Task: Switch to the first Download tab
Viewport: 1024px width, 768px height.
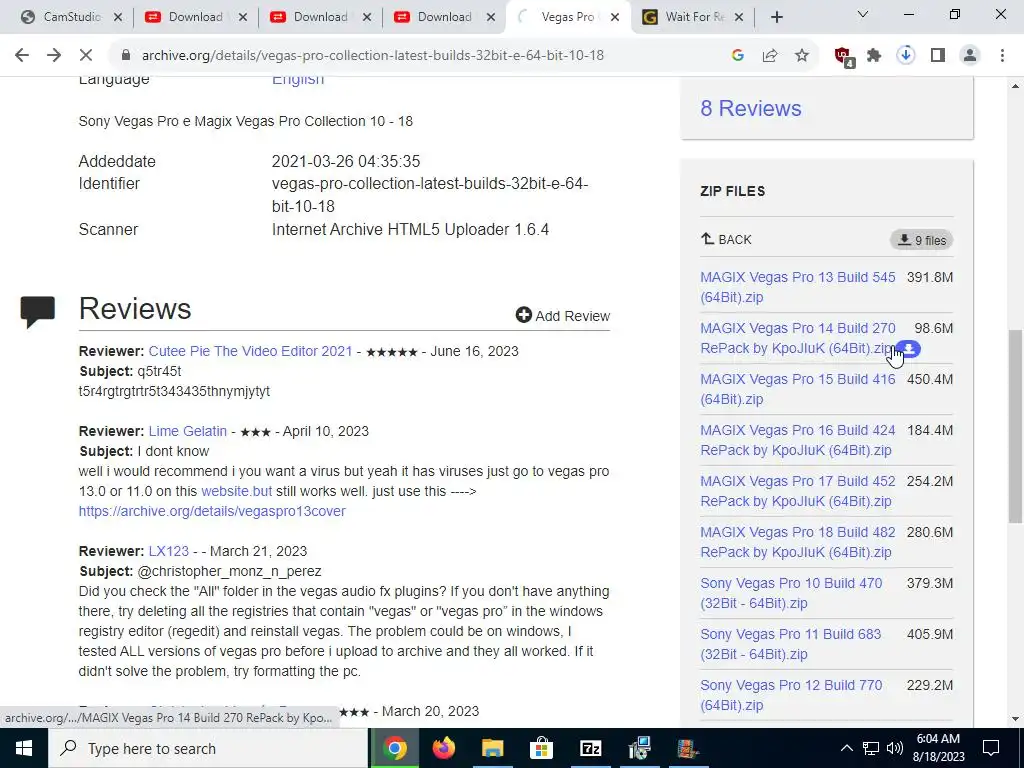Action: coord(196,17)
